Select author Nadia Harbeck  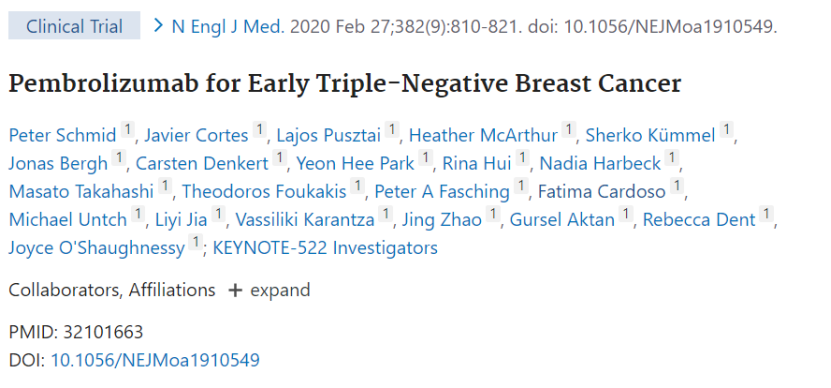(600, 164)
